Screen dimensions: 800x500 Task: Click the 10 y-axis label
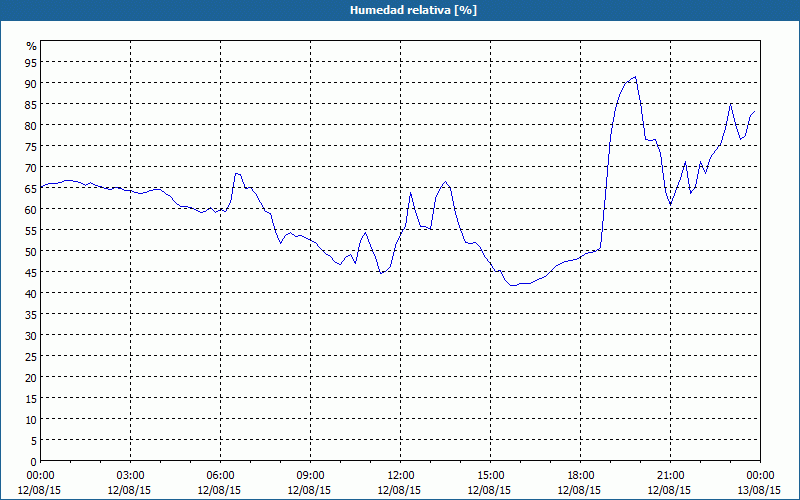31,419
